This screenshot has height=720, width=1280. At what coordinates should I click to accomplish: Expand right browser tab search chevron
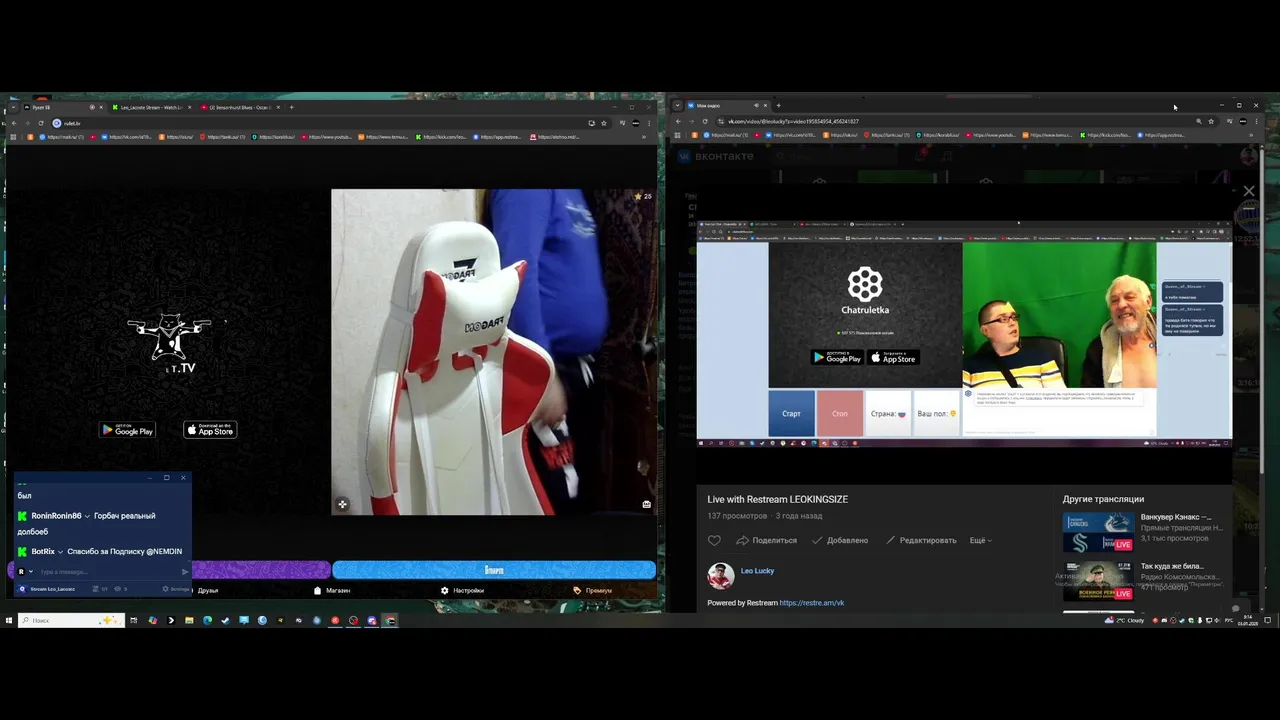point(677,105)
